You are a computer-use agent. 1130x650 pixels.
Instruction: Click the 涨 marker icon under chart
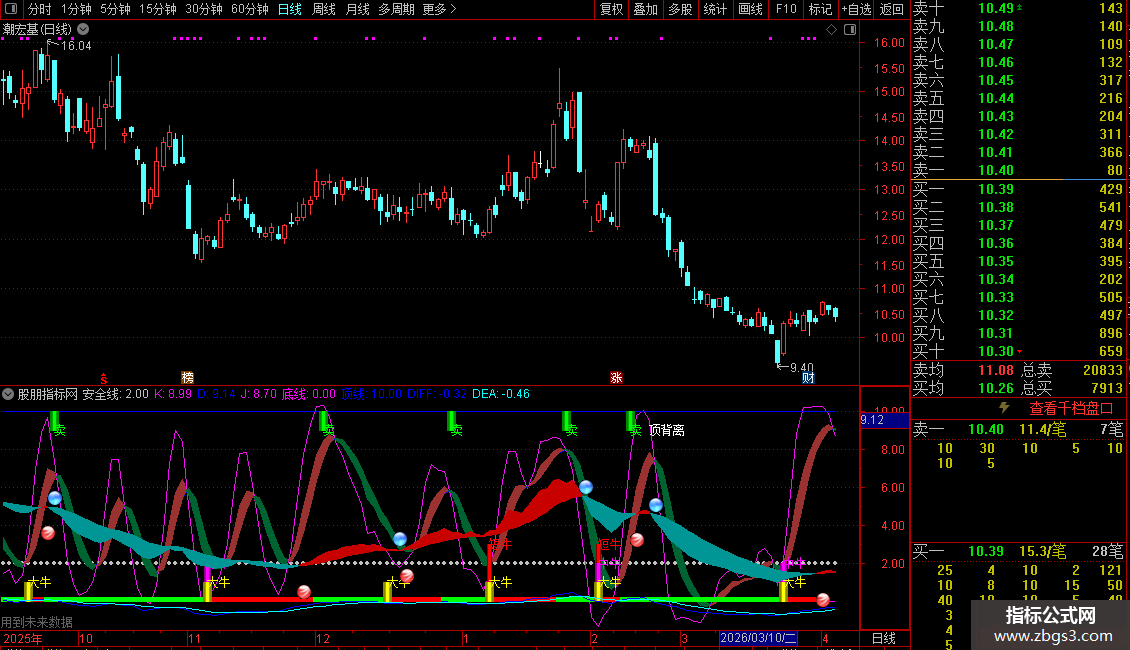pos(616,377)
